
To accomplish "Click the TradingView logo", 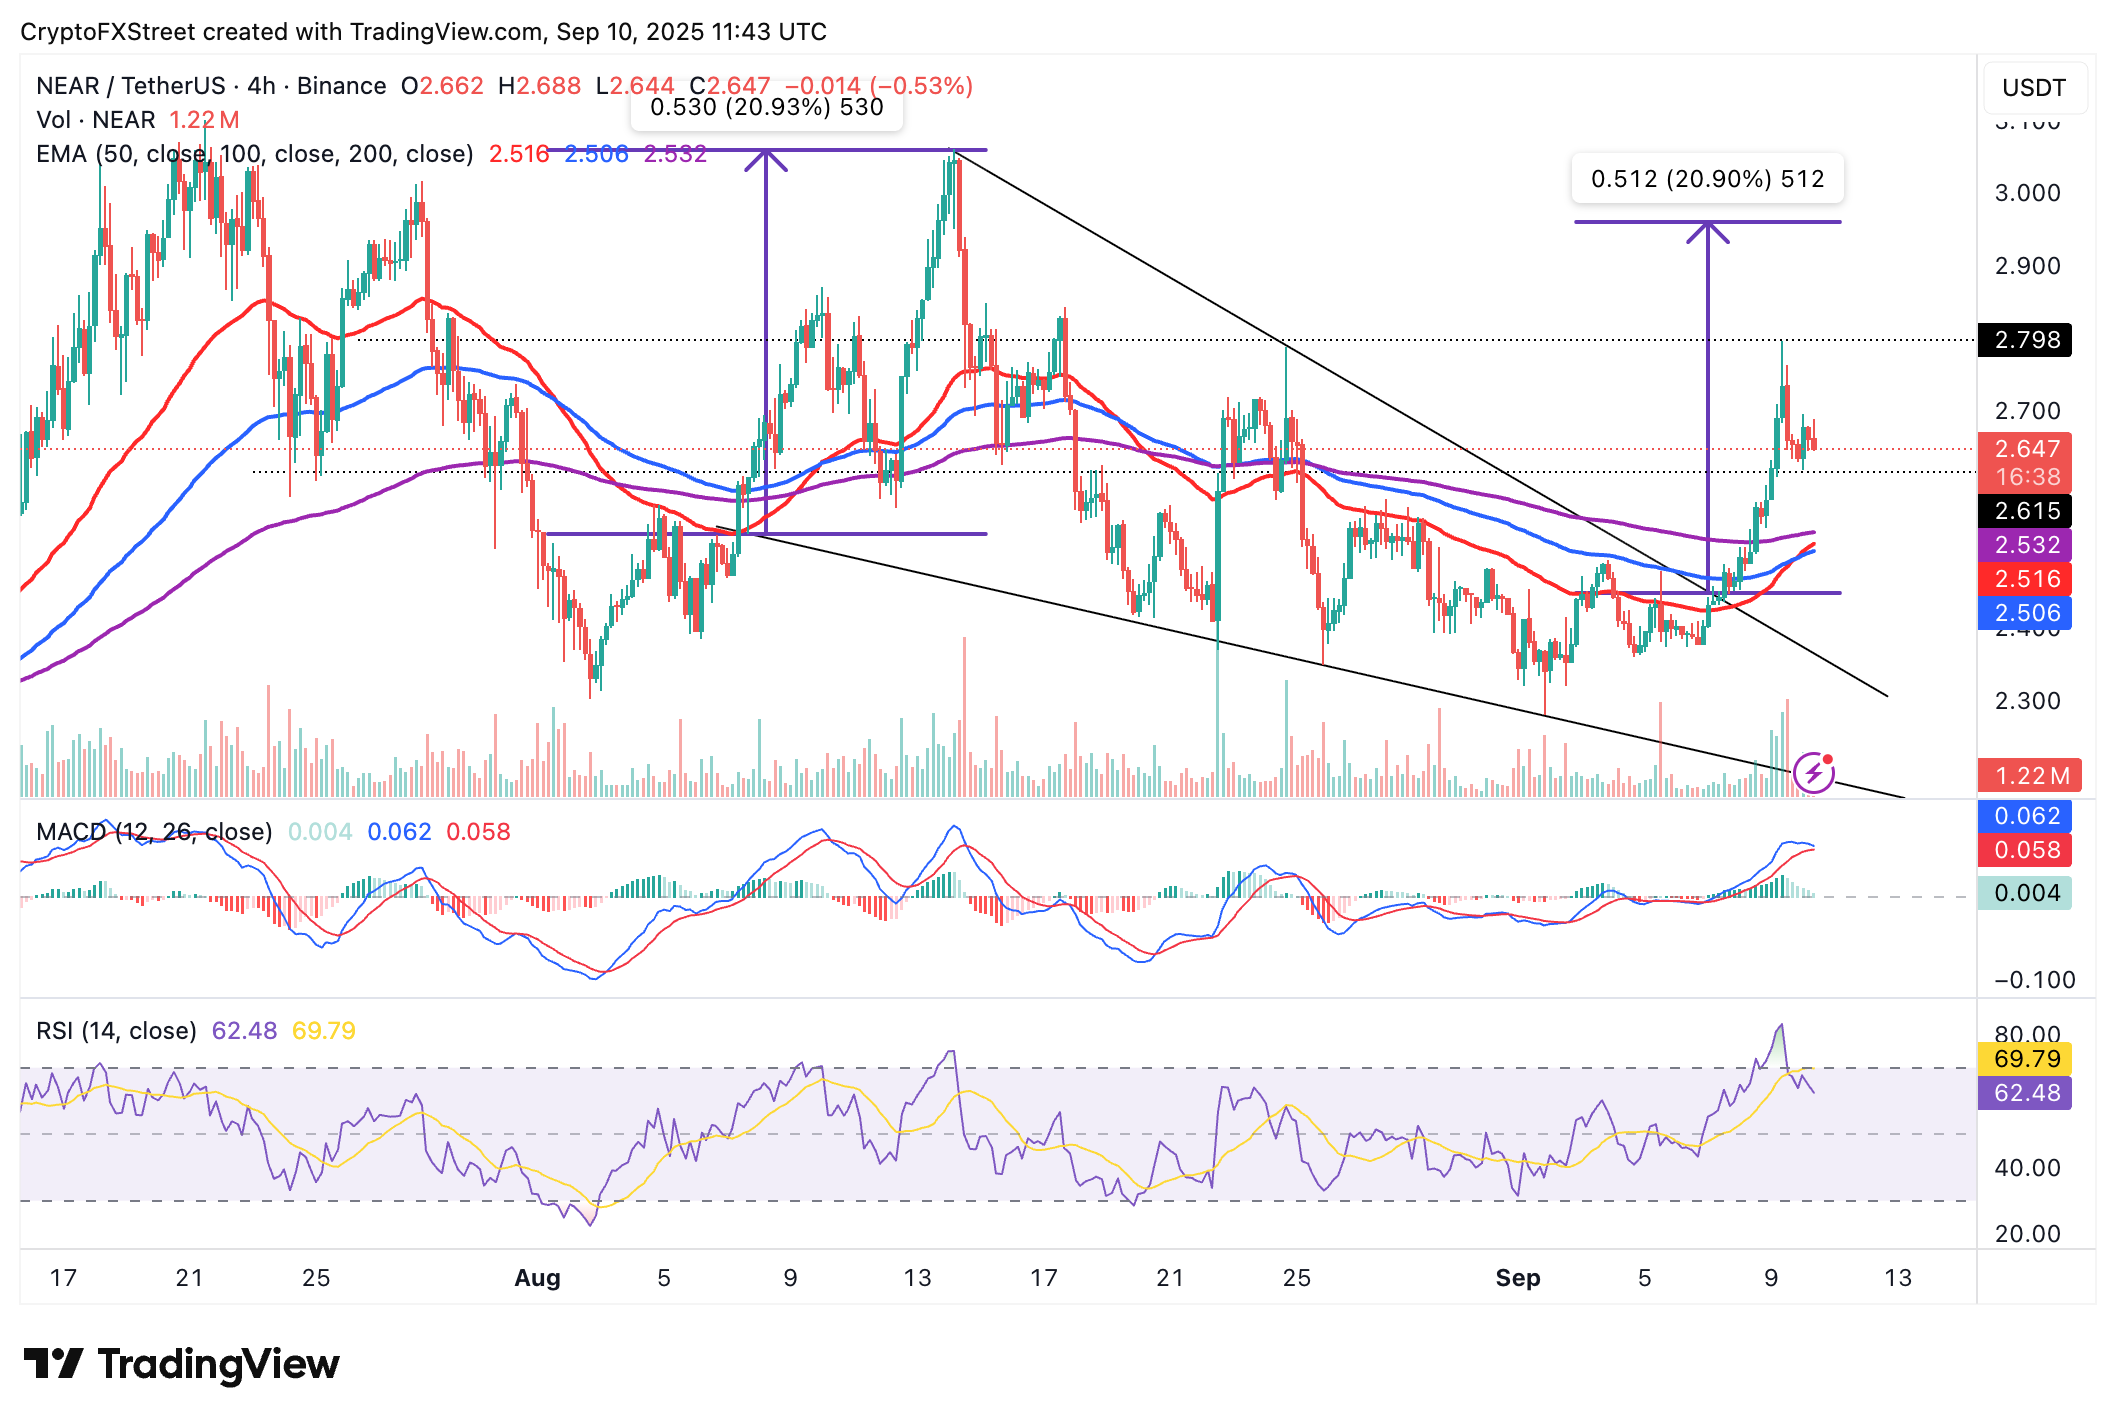I will click(x=182, y=1364).
